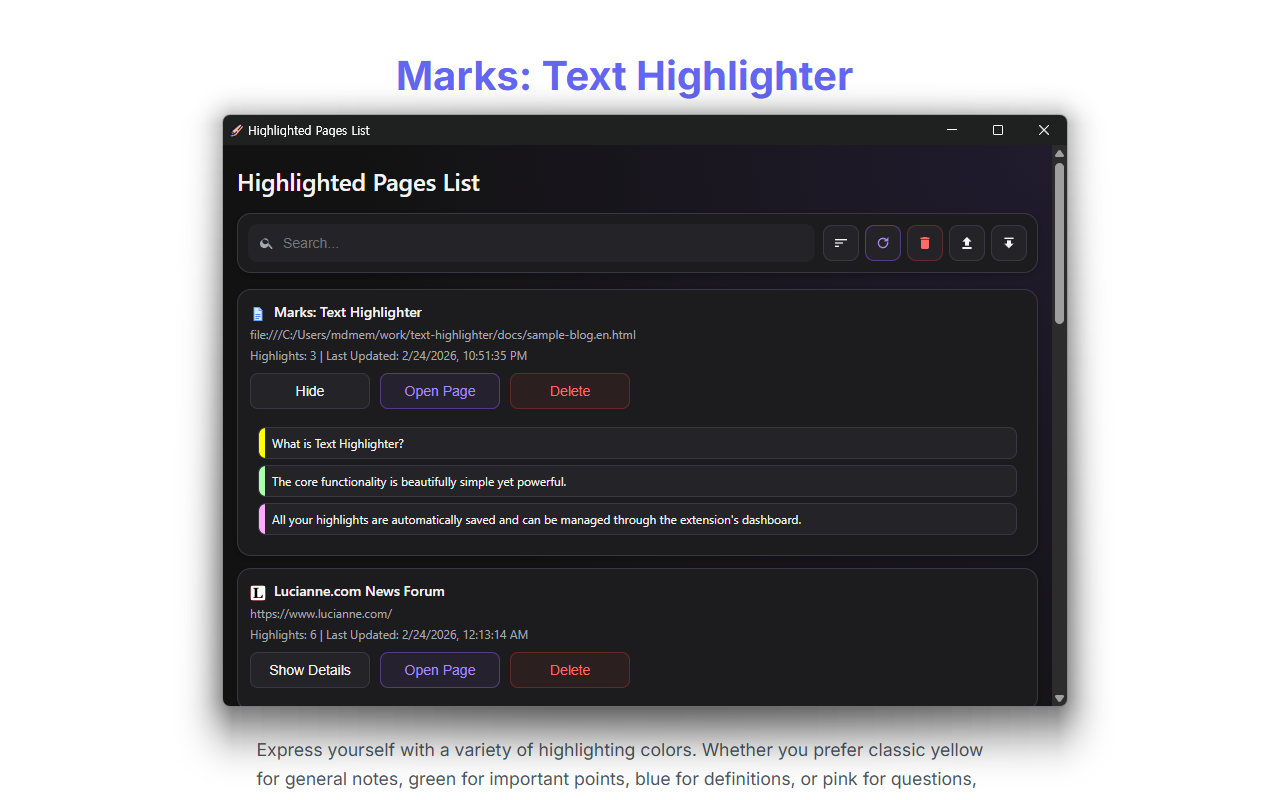
Task: Minimize the Highlighted Pages List window
Action: pyautogui.click(x=952, y=130)
